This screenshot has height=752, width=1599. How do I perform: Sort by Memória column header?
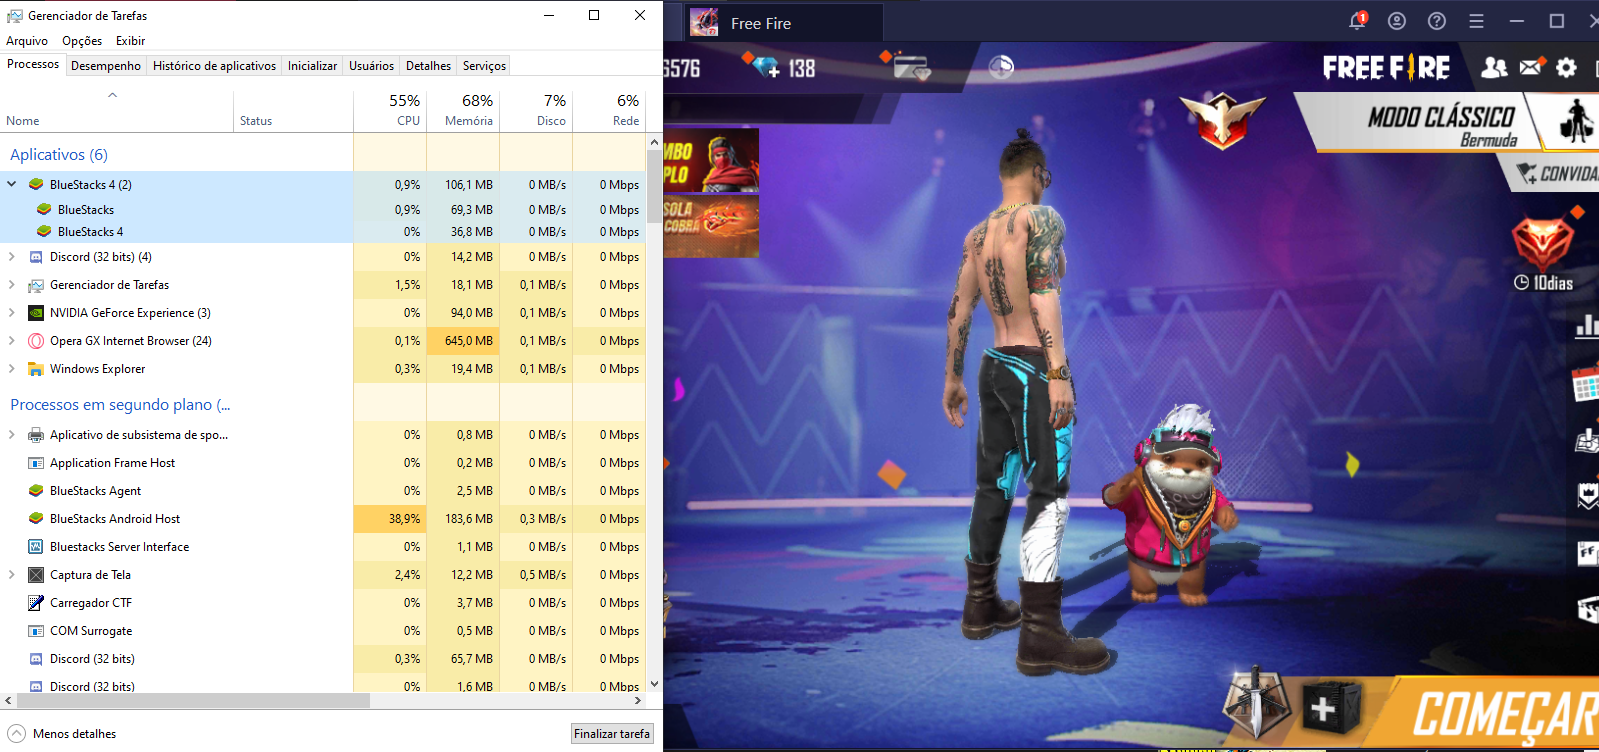(463, 110)
